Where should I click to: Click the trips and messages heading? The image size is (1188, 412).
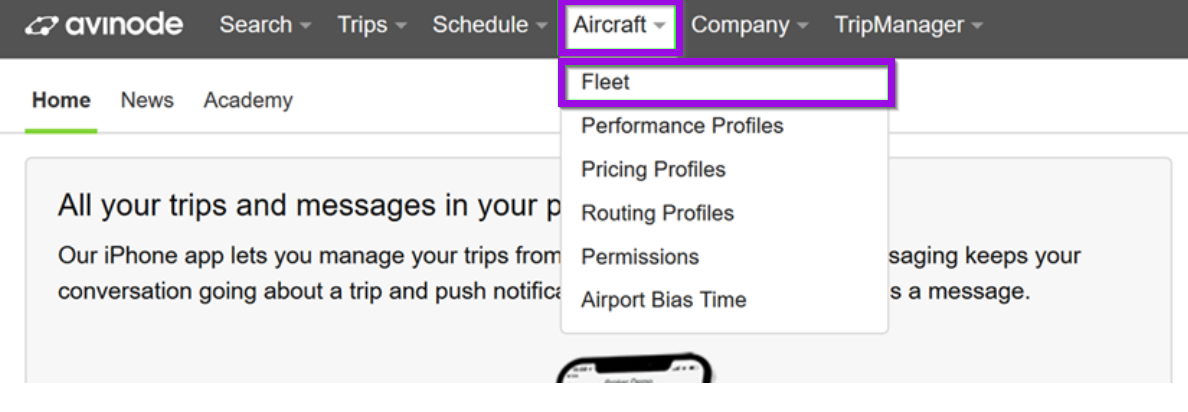pos(309,207)
